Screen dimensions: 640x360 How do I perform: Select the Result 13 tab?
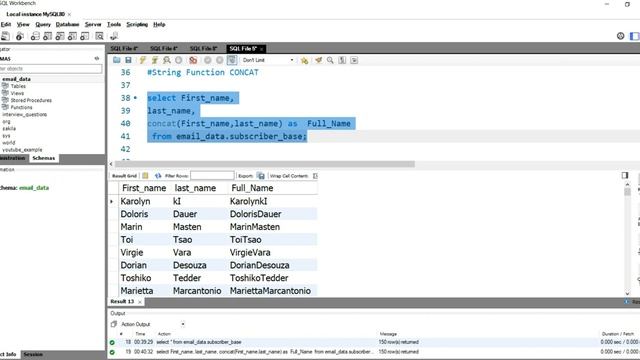[x=122, y=302]
